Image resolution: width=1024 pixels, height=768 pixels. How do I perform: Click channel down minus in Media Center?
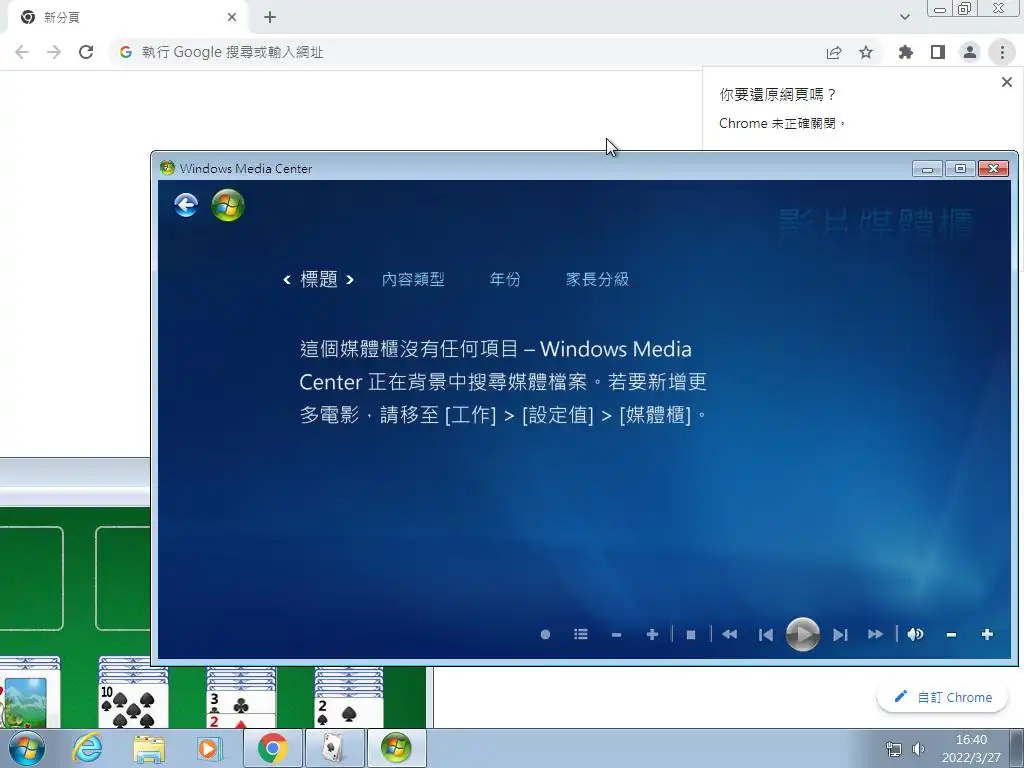coord(616,634)
